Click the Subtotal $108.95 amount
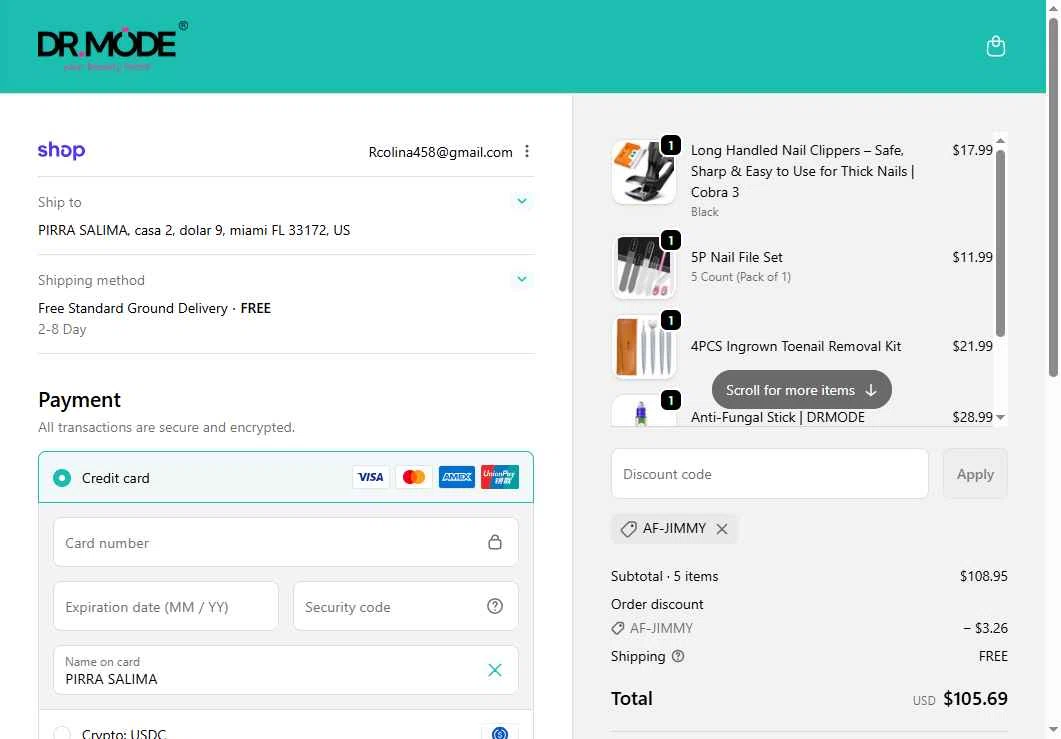 coord(983,576)
